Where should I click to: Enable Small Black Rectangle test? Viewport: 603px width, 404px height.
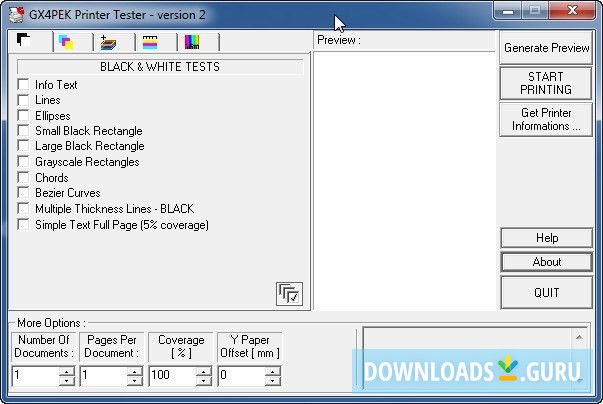click(23, 131)
